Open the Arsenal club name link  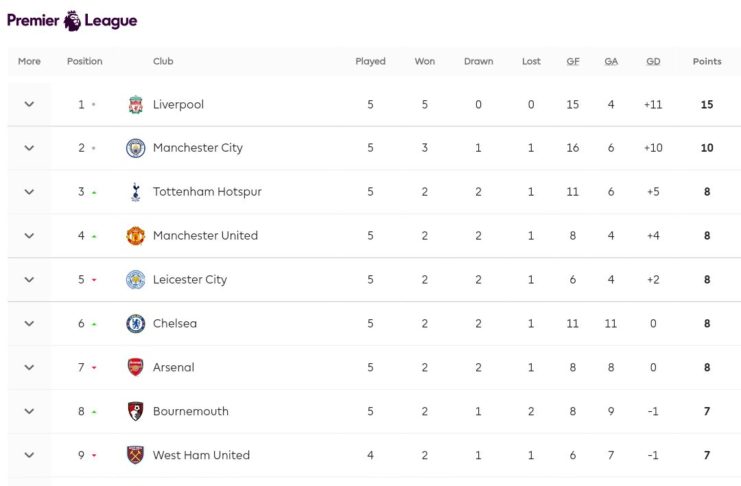174,367
